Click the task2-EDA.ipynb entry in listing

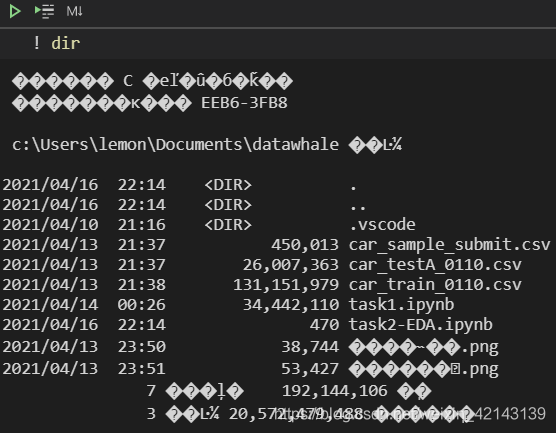(421, 325)
